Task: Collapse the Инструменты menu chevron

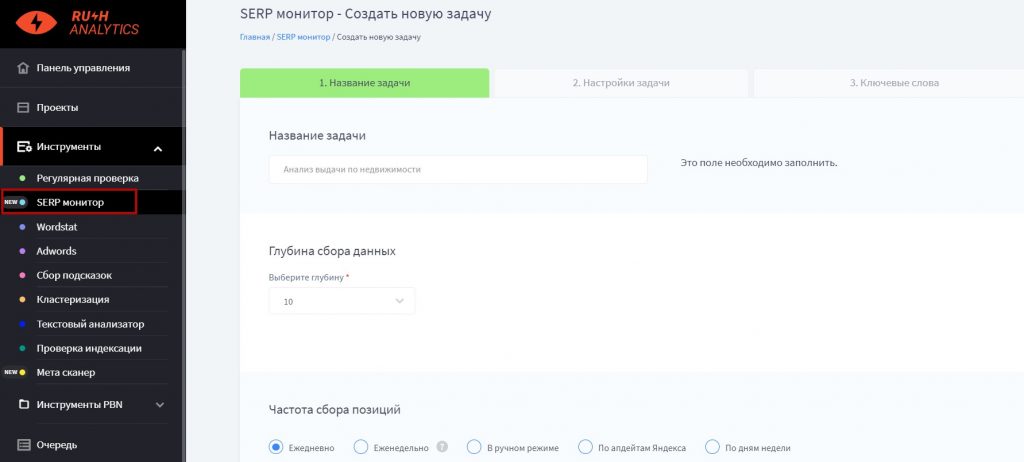Action: 158,148
